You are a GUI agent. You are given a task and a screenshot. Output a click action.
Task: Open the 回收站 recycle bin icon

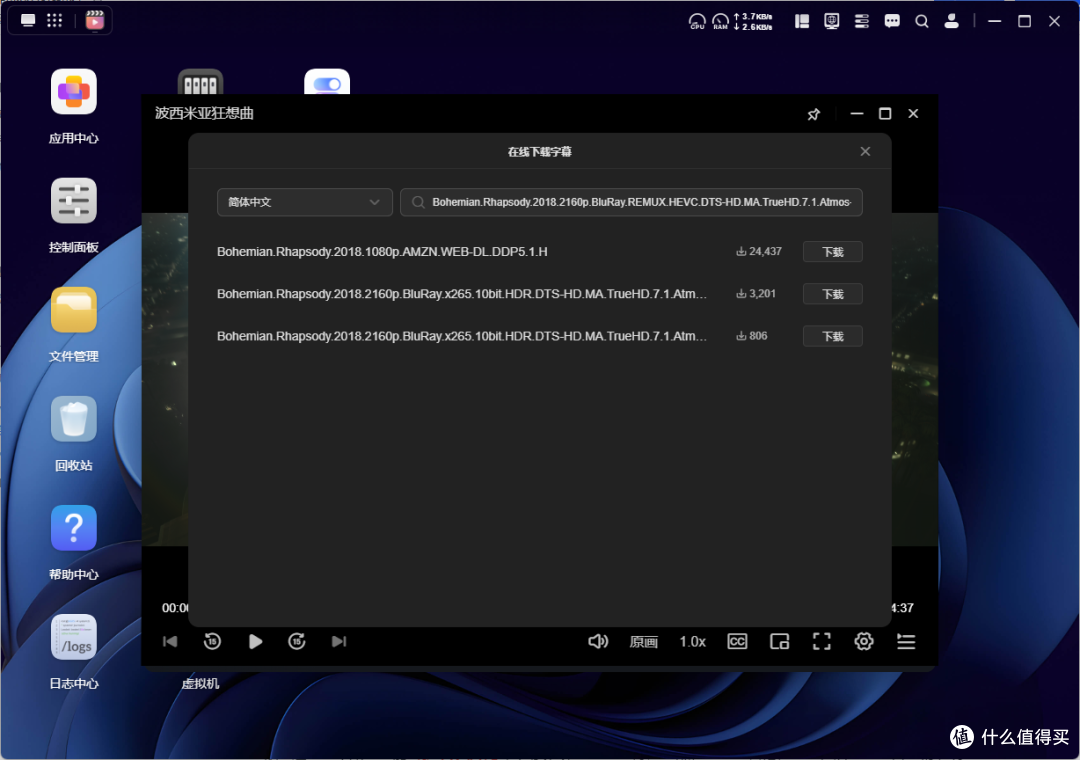(74, 419)
